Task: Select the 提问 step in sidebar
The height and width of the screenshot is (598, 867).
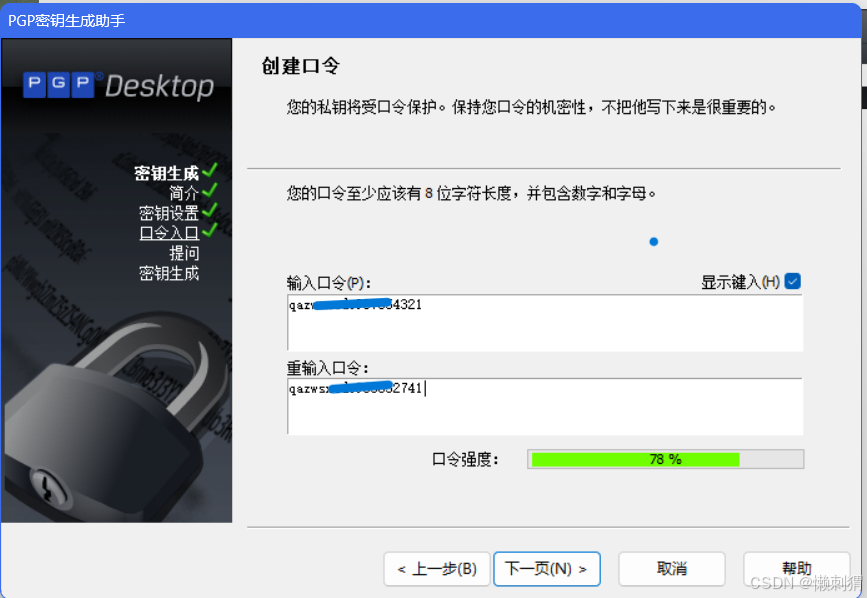Action: 184,253
